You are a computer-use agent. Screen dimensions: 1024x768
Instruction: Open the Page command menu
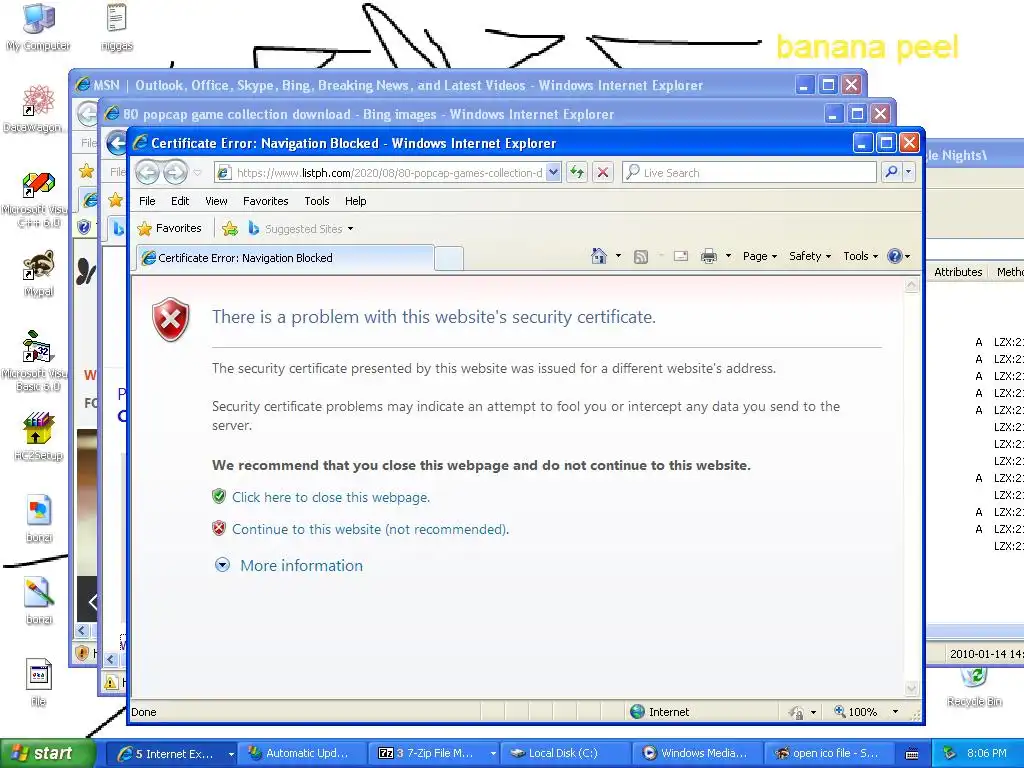(x=760, y=256)
